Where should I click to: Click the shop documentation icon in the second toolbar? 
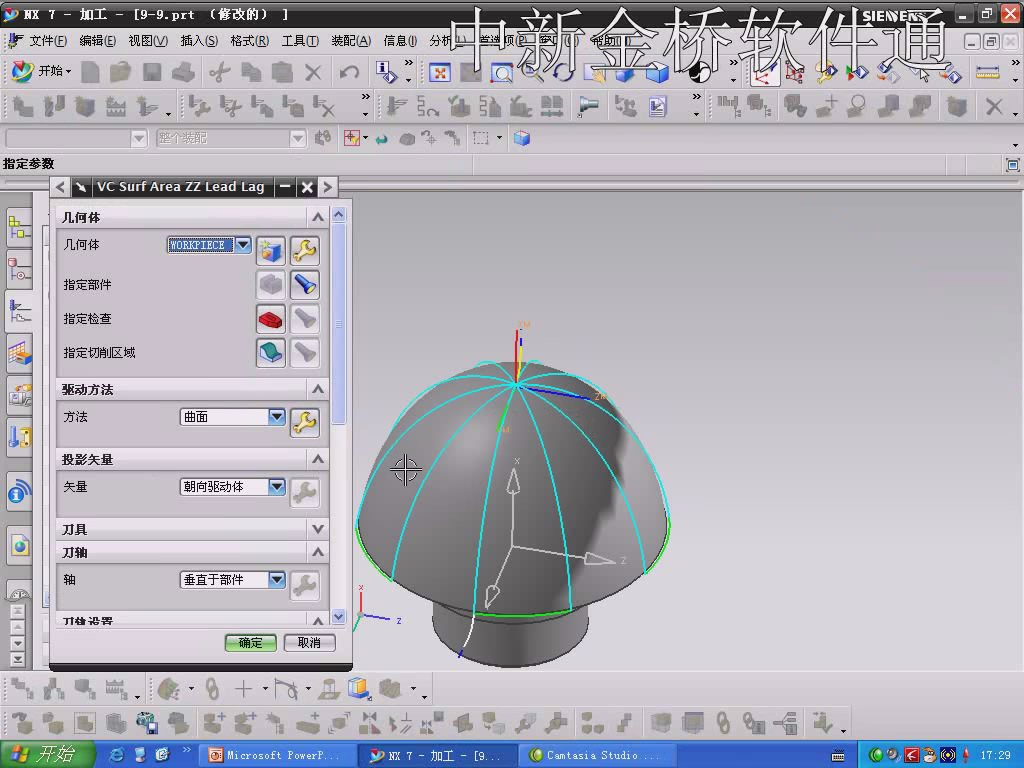tap(658, 106)
